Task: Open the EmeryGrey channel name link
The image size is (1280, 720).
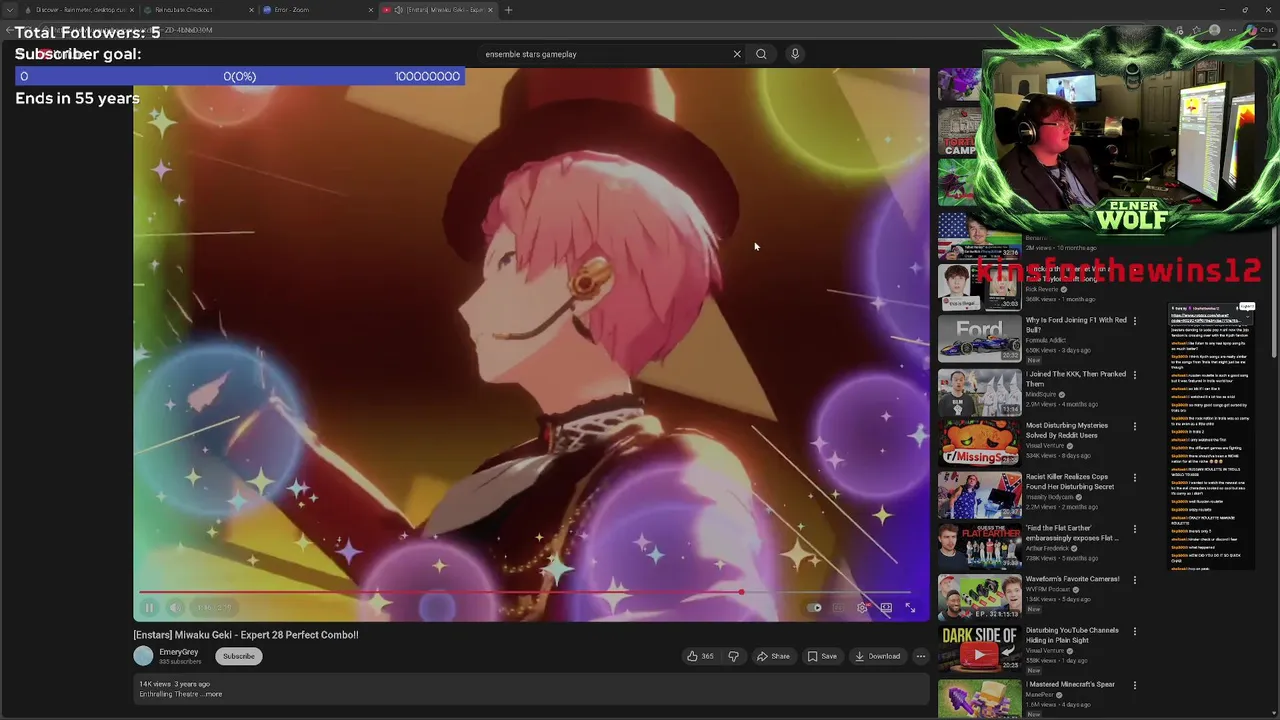Action: tap(178, 652)
